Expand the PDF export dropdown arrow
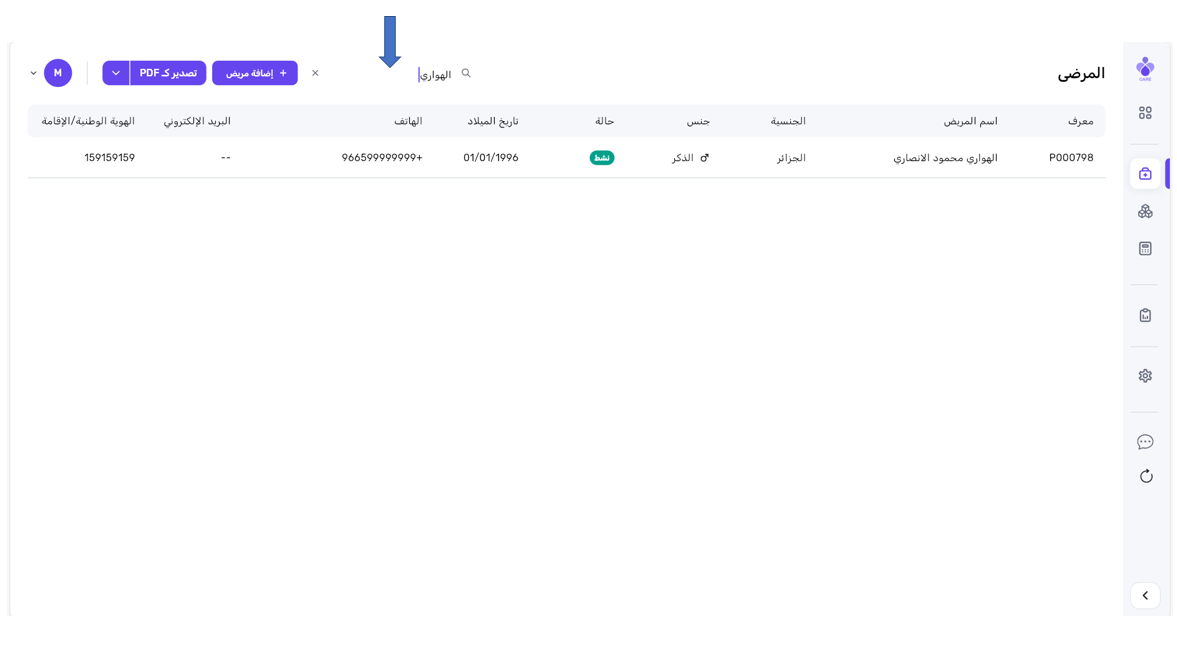The width and height of the screenshot is (1177, 646). pyautogui.click(x=116, y=73)
